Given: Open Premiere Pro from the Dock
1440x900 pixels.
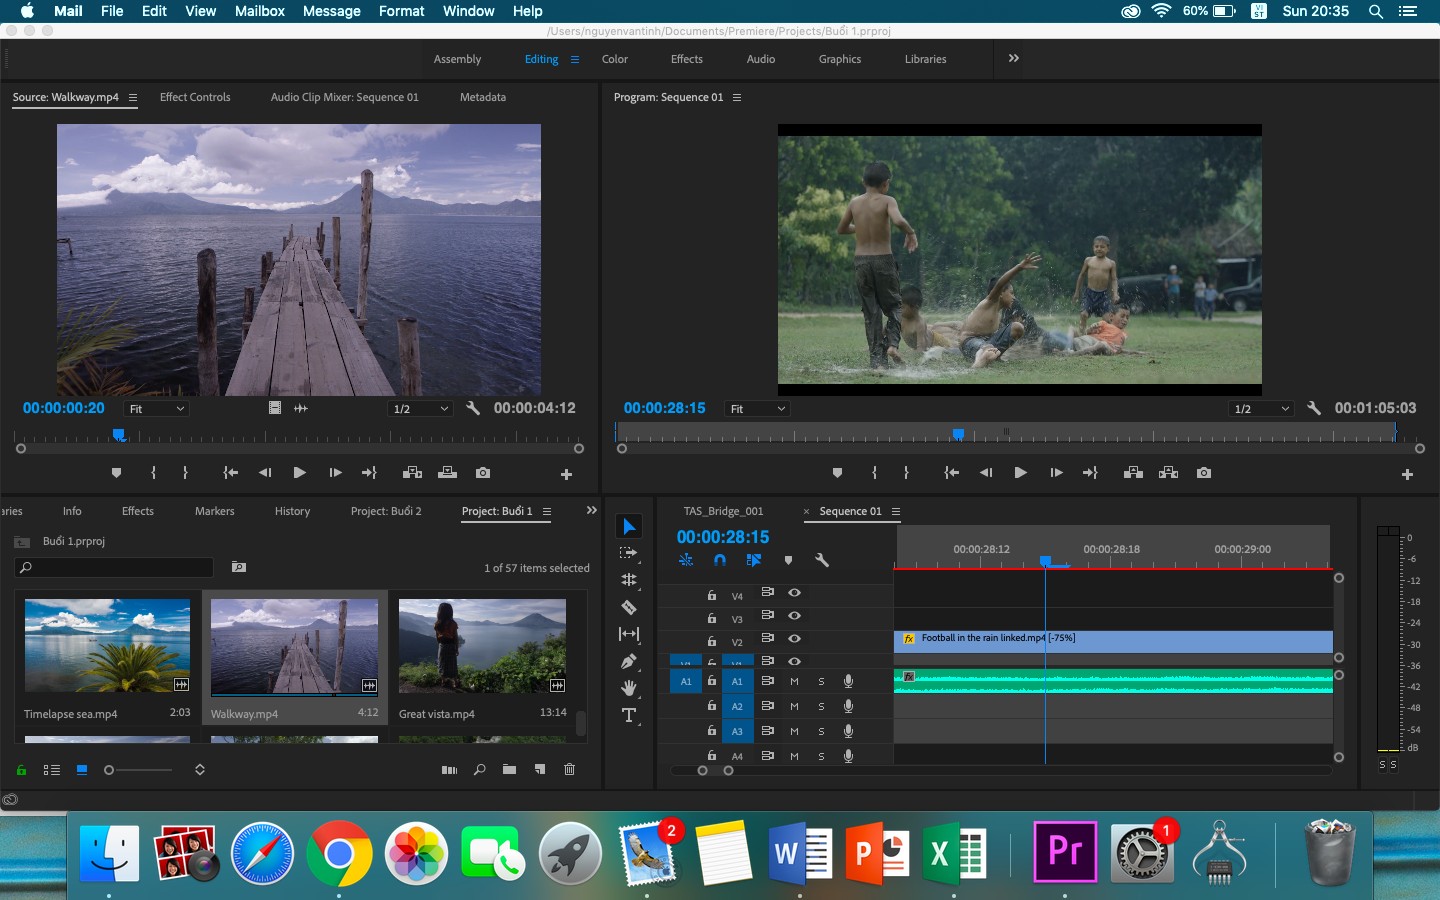Looking at the screenshot, I should 1065,852.
